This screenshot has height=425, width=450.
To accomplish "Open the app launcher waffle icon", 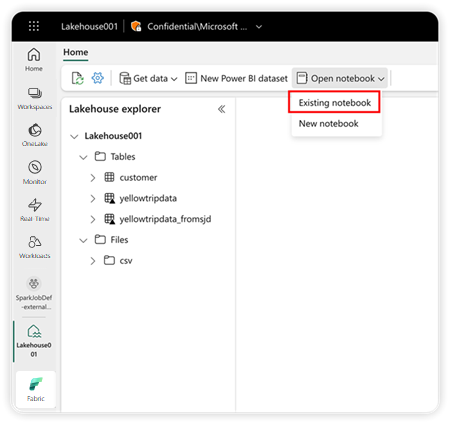I will [x=34, y=26].
